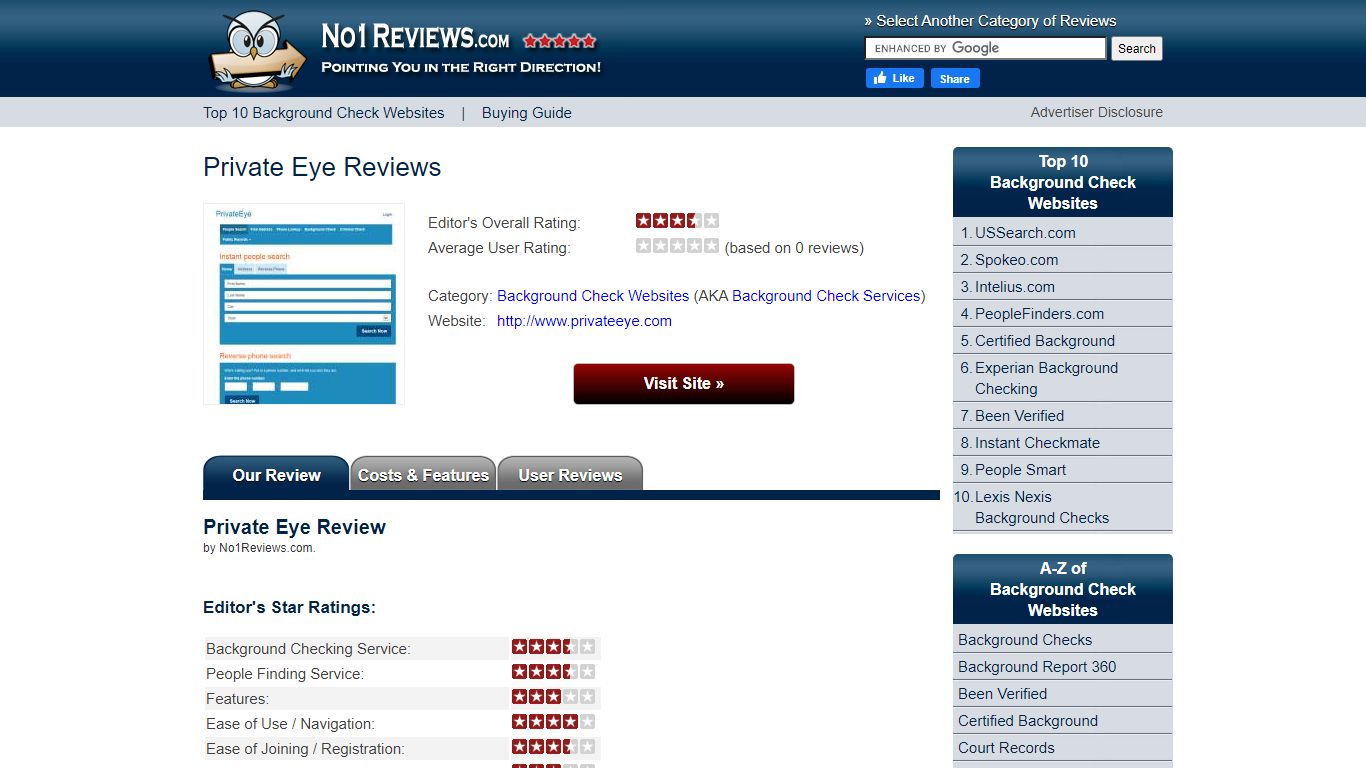Image resolution: width=1366 pixels, height=768 pixels.
Task: Open PeopleFinders.com in the Top 10 list
Action: click(x=1040, y=314)
